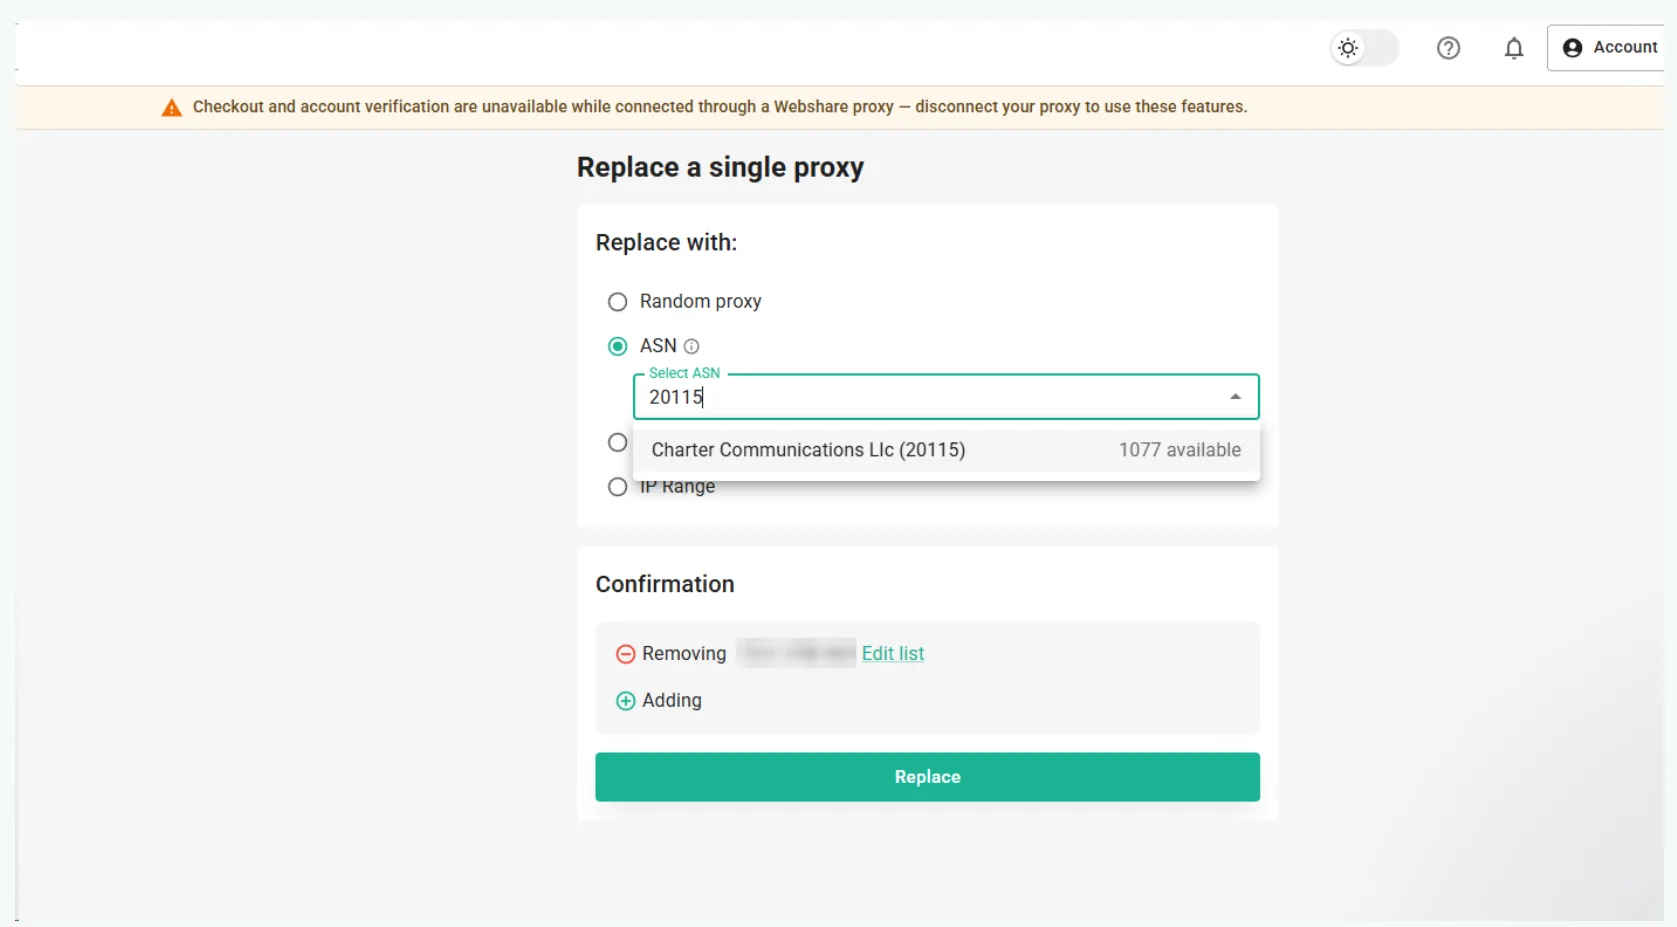Select the Random proxy radio option
This screenshot has width=1677, height=927.
tap(618, 302)
